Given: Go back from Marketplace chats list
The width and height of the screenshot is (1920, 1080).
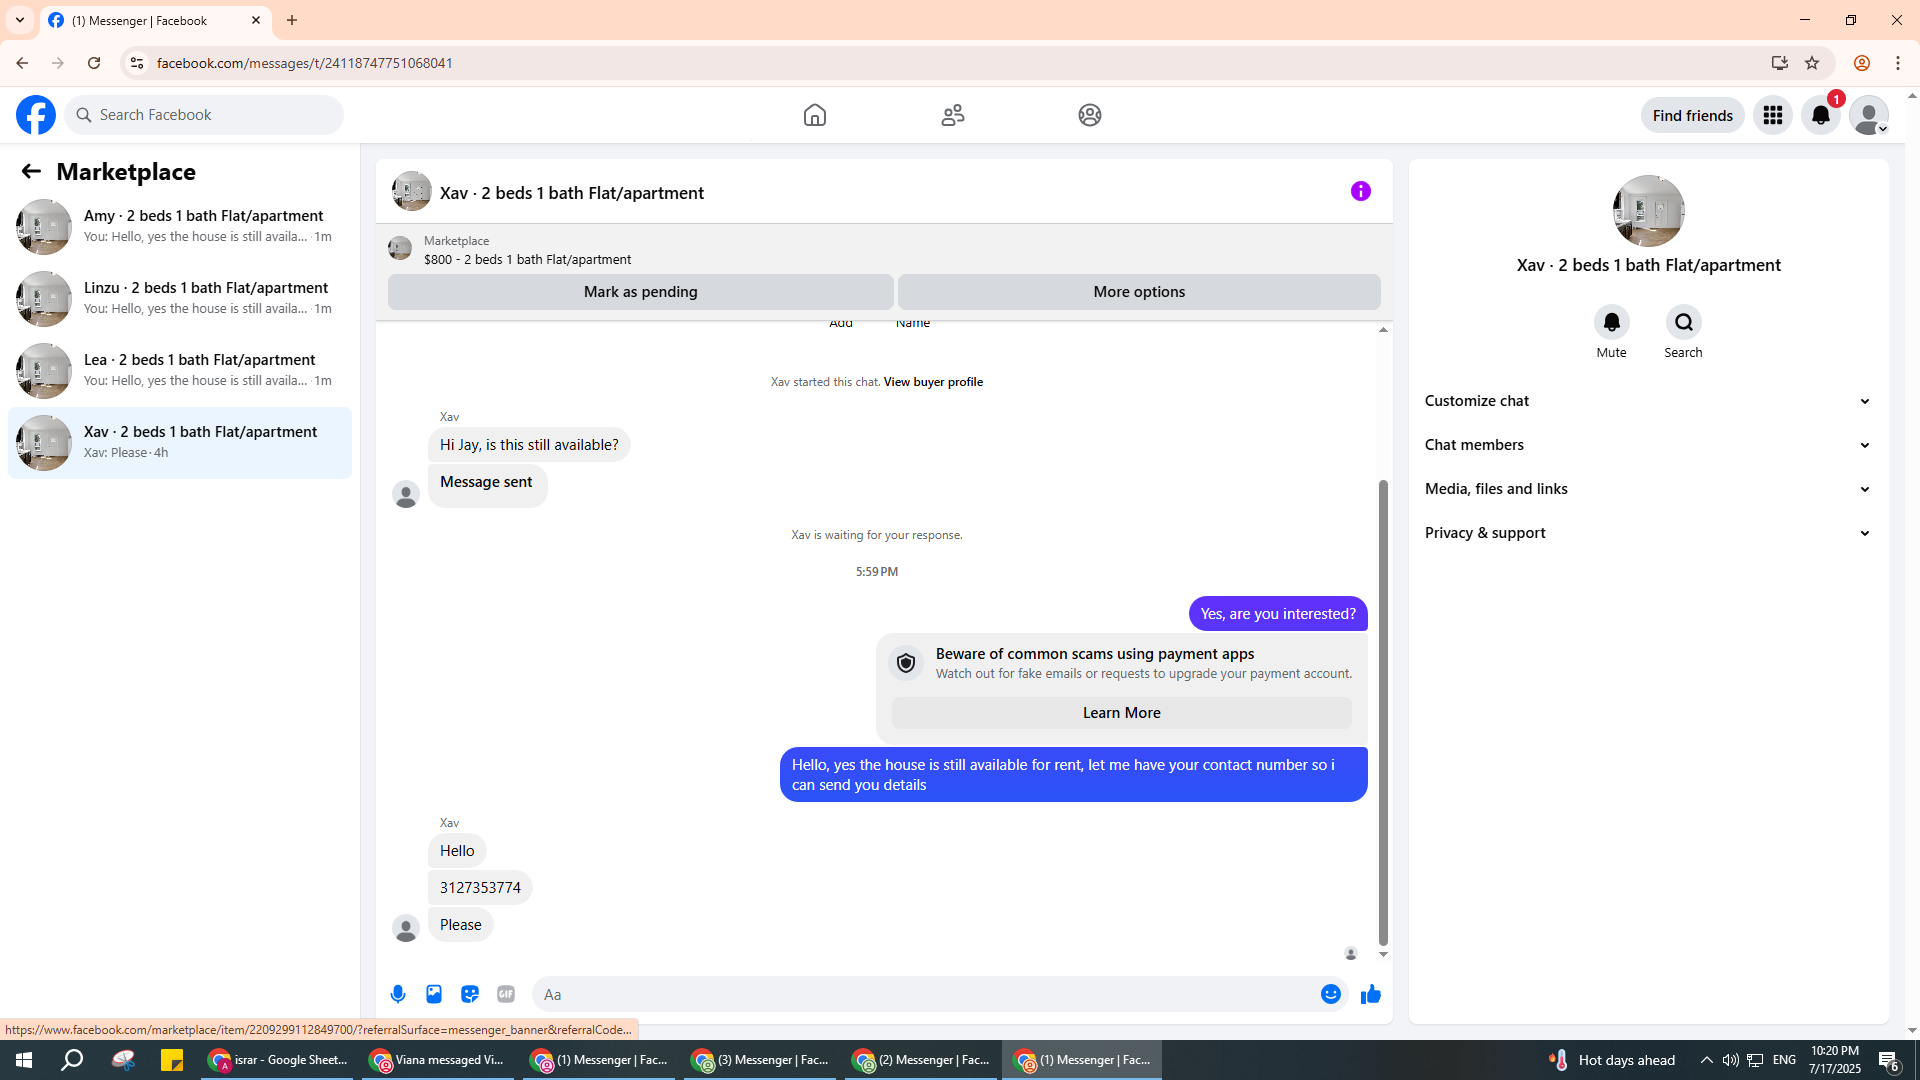Looking at the screenshot, I should point(31,172).
